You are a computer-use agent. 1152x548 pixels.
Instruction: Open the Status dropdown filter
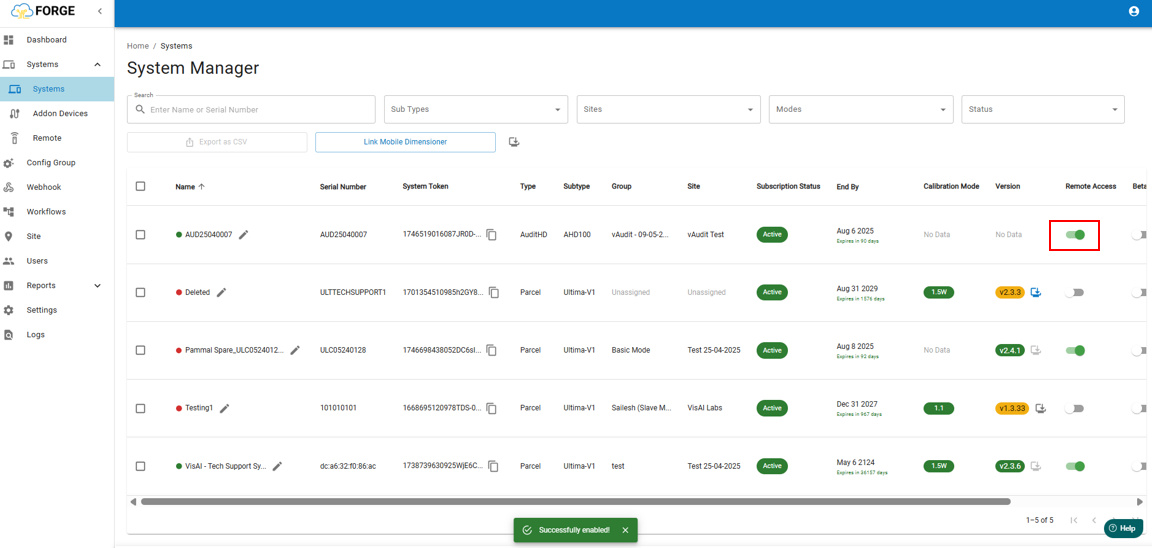pos(1042,110)
